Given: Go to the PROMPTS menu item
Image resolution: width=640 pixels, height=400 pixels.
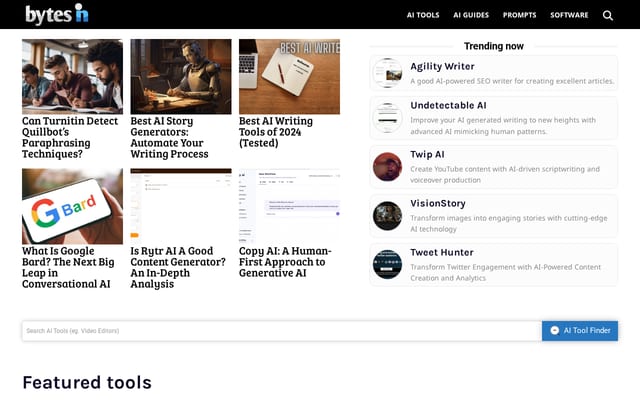Looking at the screenshot, I should [519, 15].
